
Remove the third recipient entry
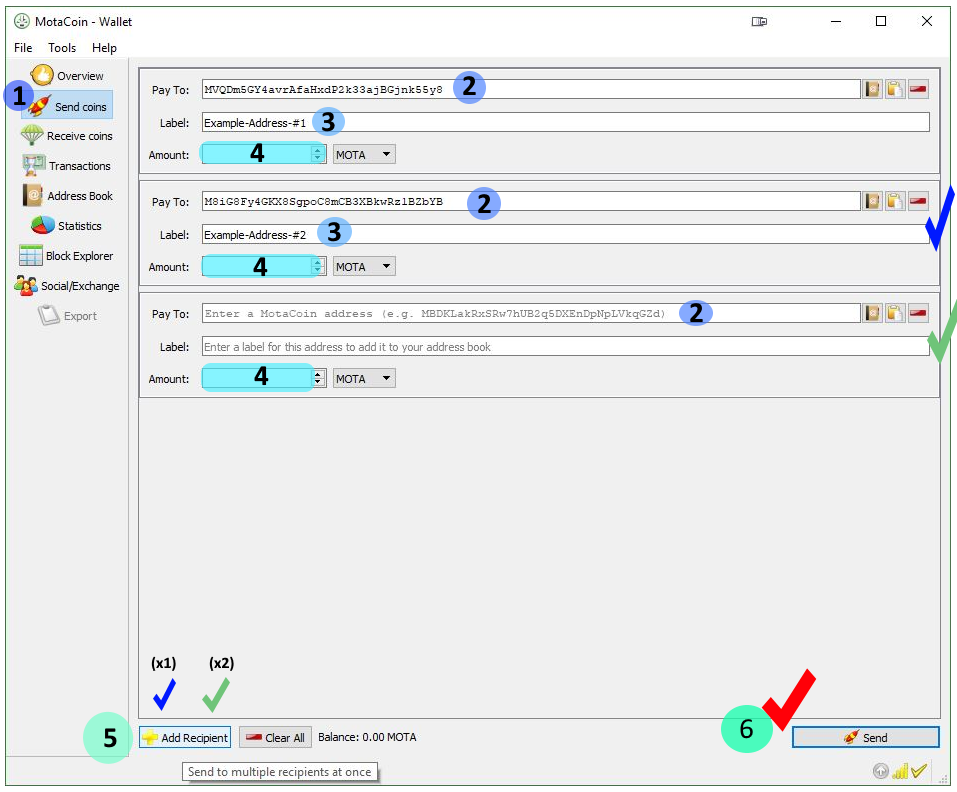tap(918, 313)
